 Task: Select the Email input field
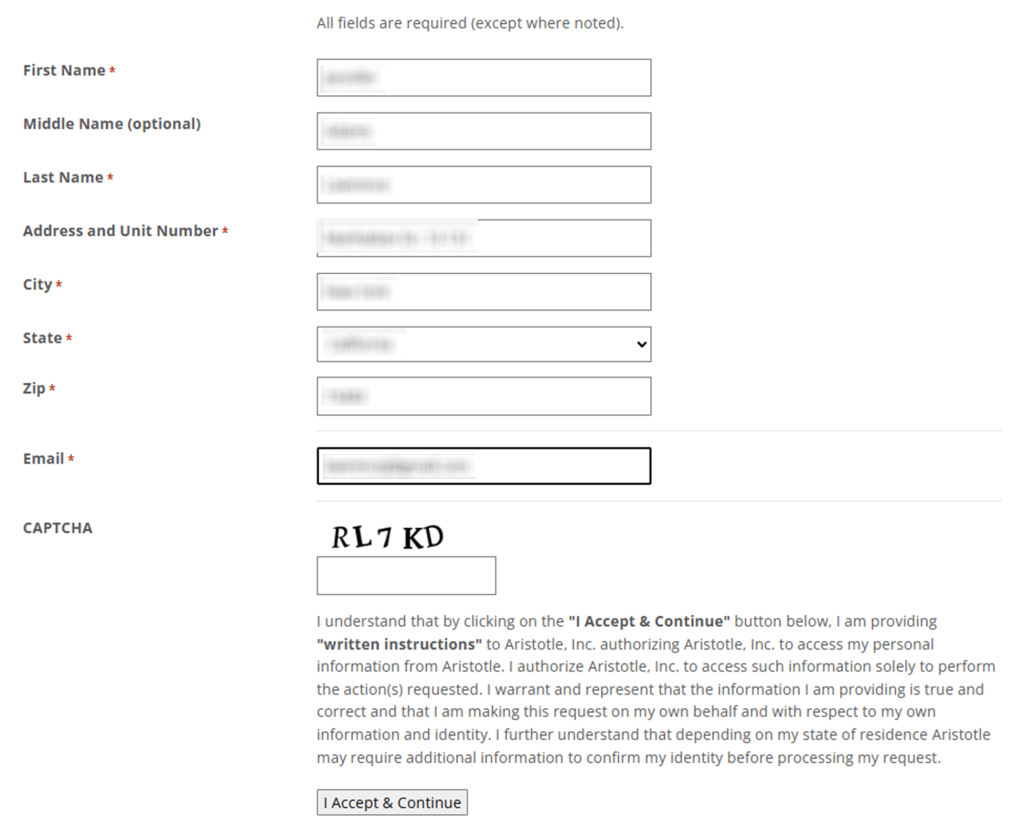483,466
